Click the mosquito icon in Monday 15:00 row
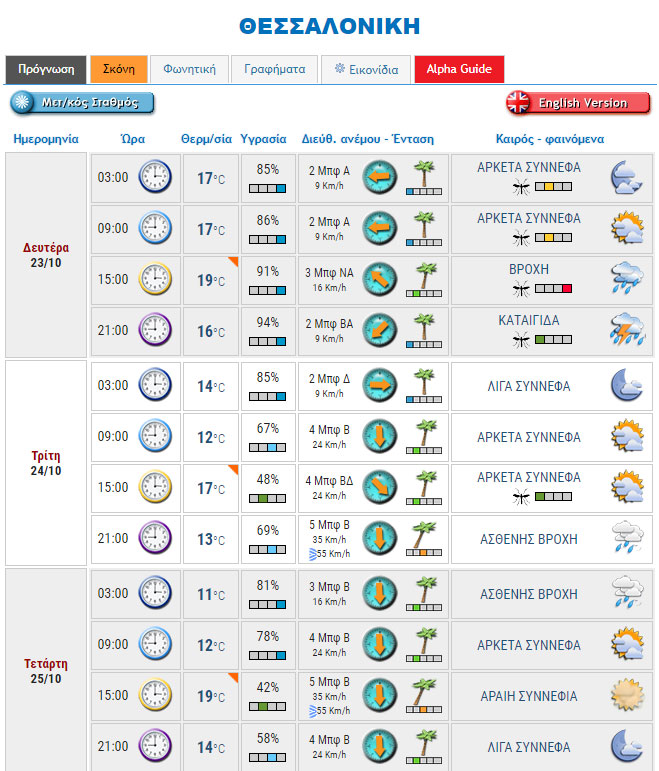659x771 pixels. pyautogui.click(x=520, y=288)
